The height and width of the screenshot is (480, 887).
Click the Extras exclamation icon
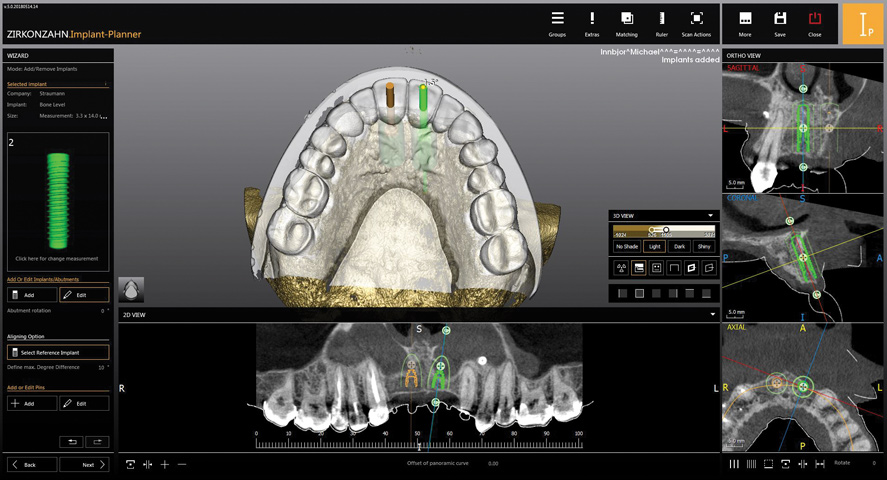592,23
